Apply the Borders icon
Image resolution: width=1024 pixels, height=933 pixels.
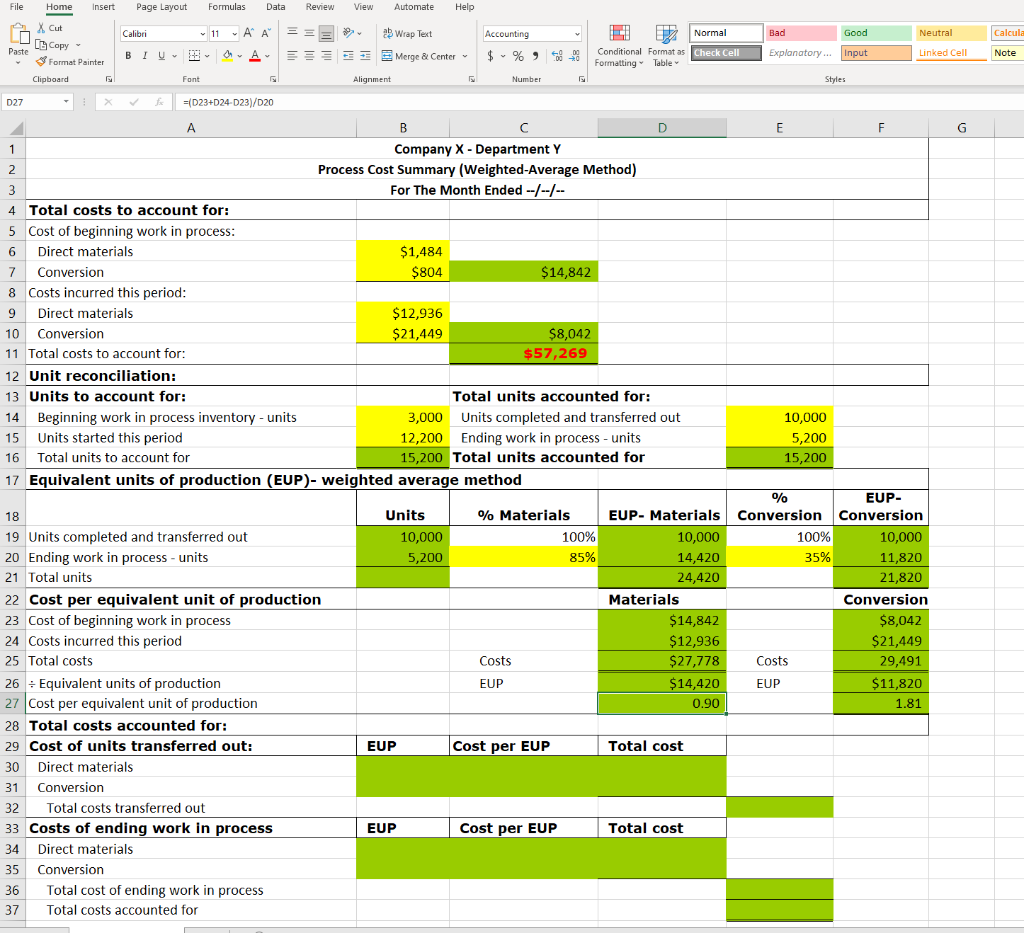[x=194, y=56]
